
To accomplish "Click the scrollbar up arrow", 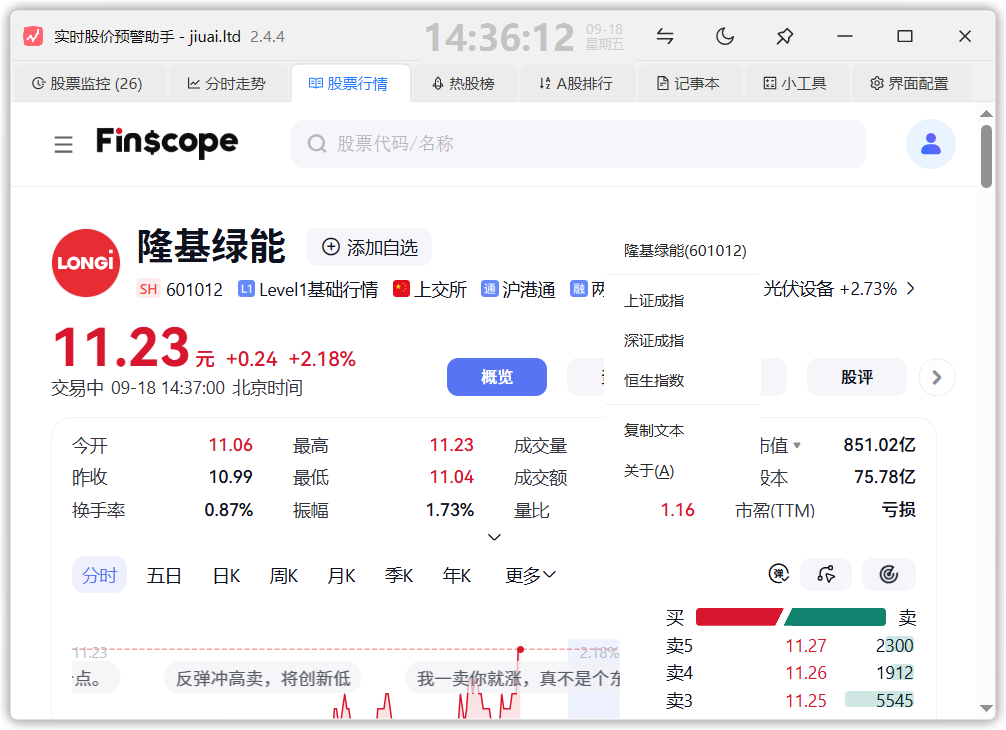I will click(986, 114).
